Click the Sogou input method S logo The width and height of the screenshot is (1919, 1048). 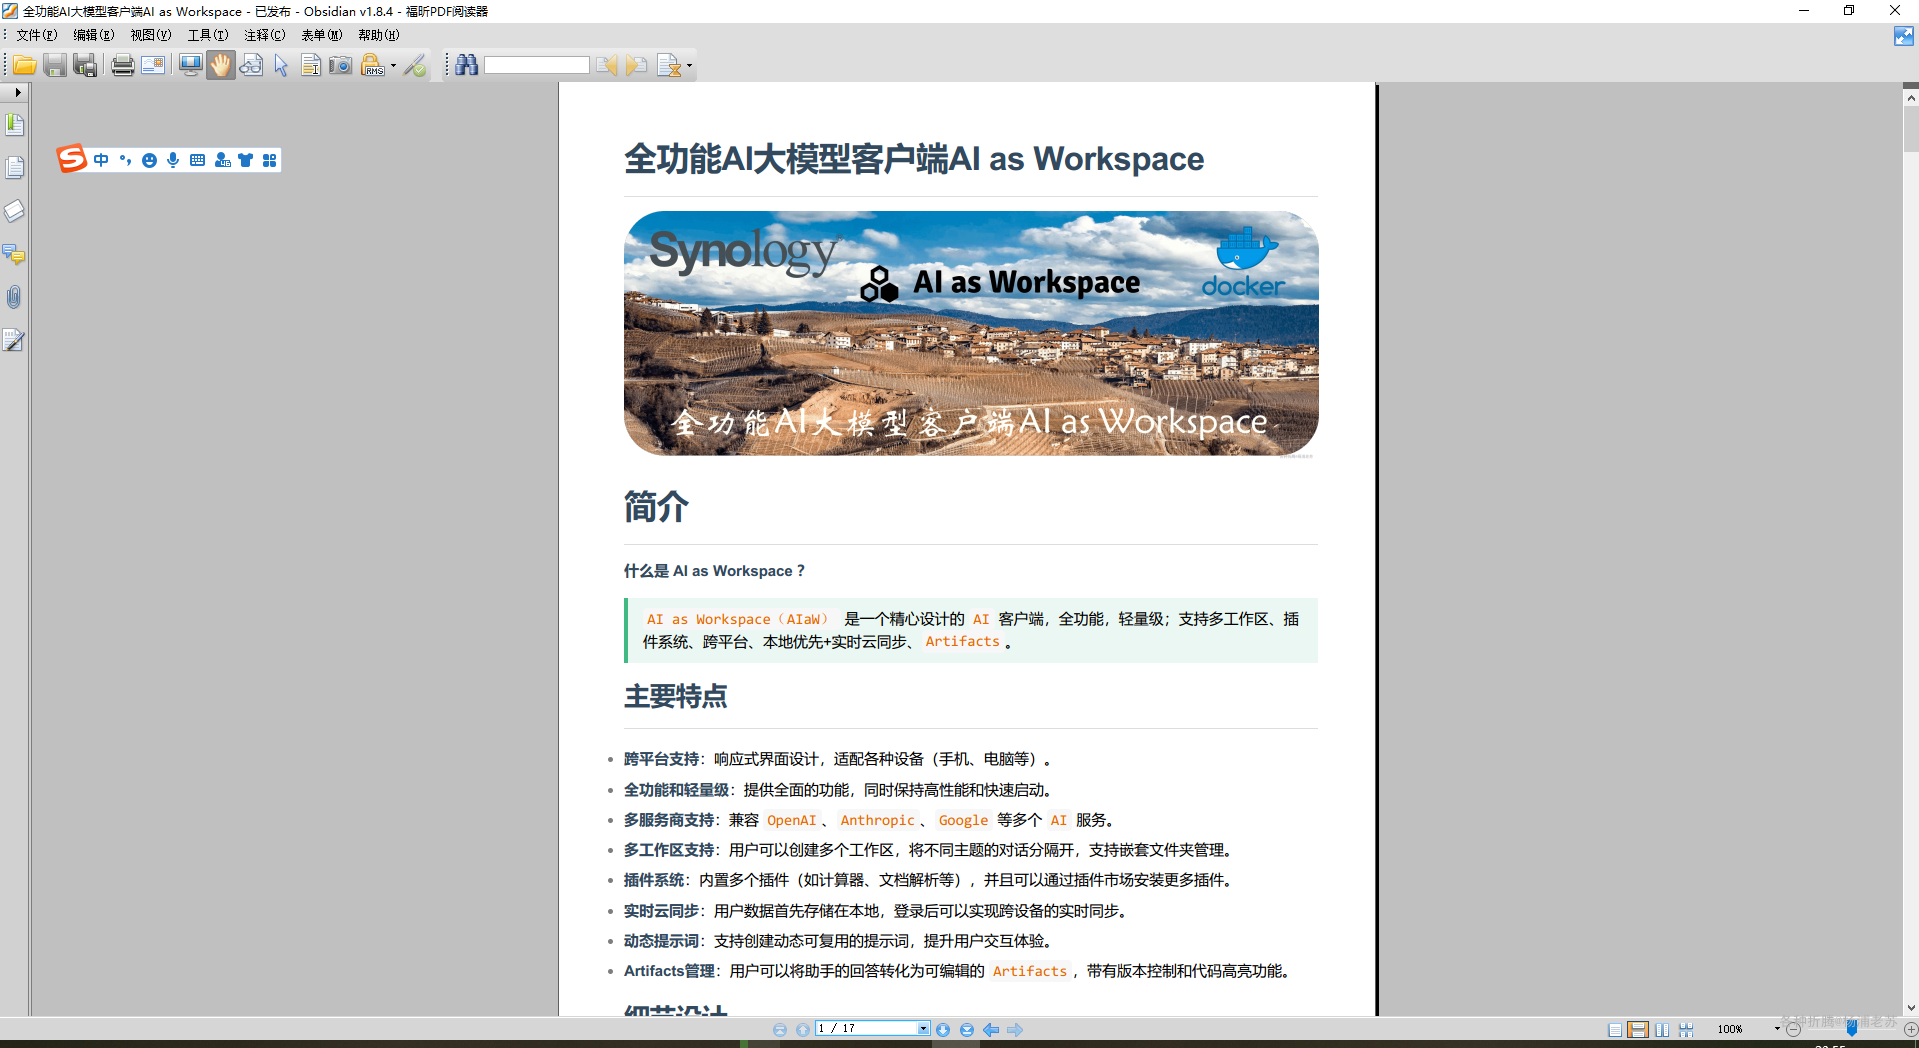pyautogui.click(x=72, y=159)
